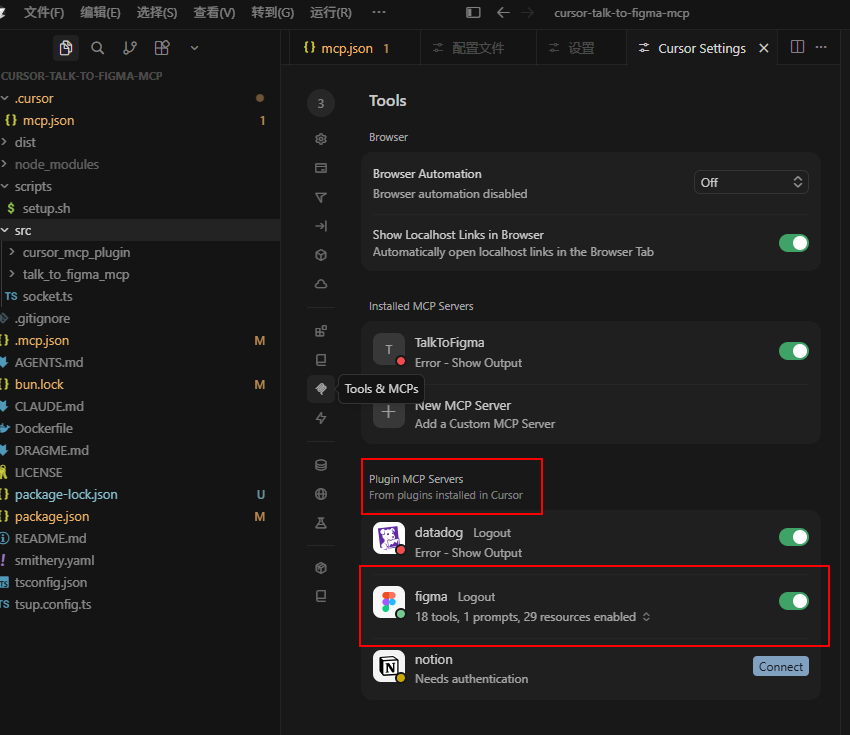
Task: Click the notion logo icon
Action: 389,666
